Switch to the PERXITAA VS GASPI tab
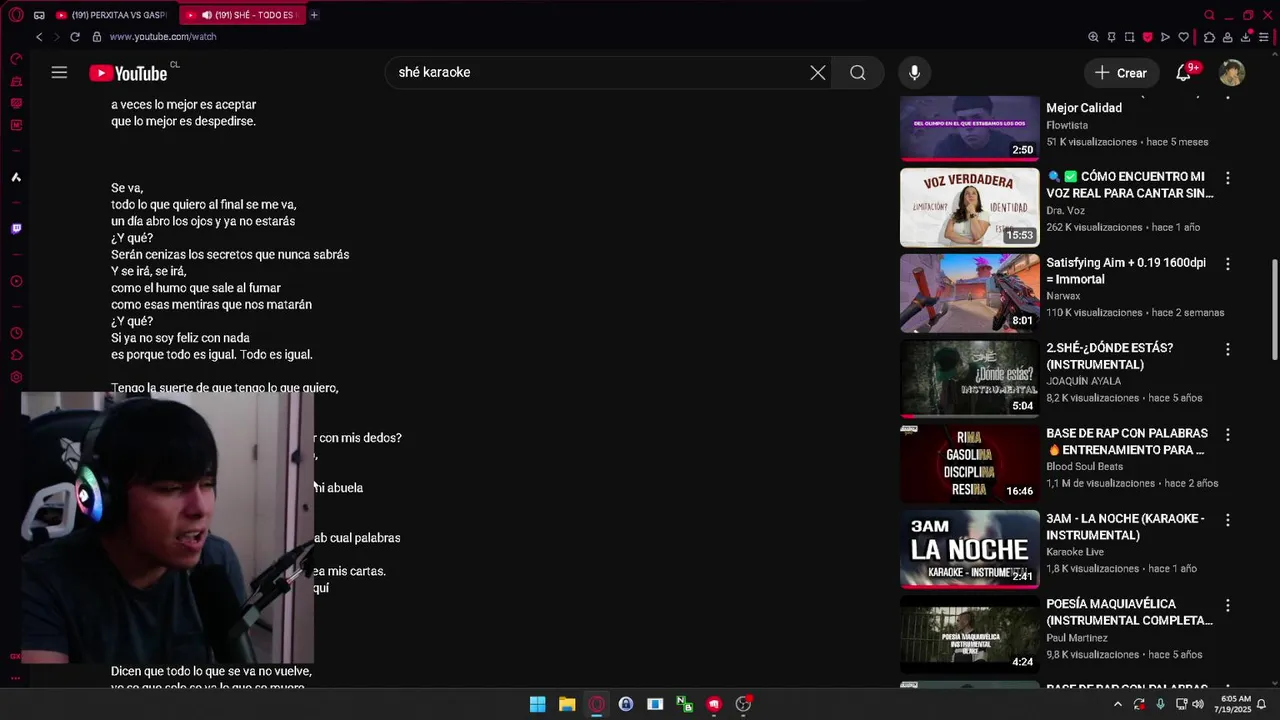This screenshot has width=1280, height=720. pyautogui.click(x=112, y=15)
